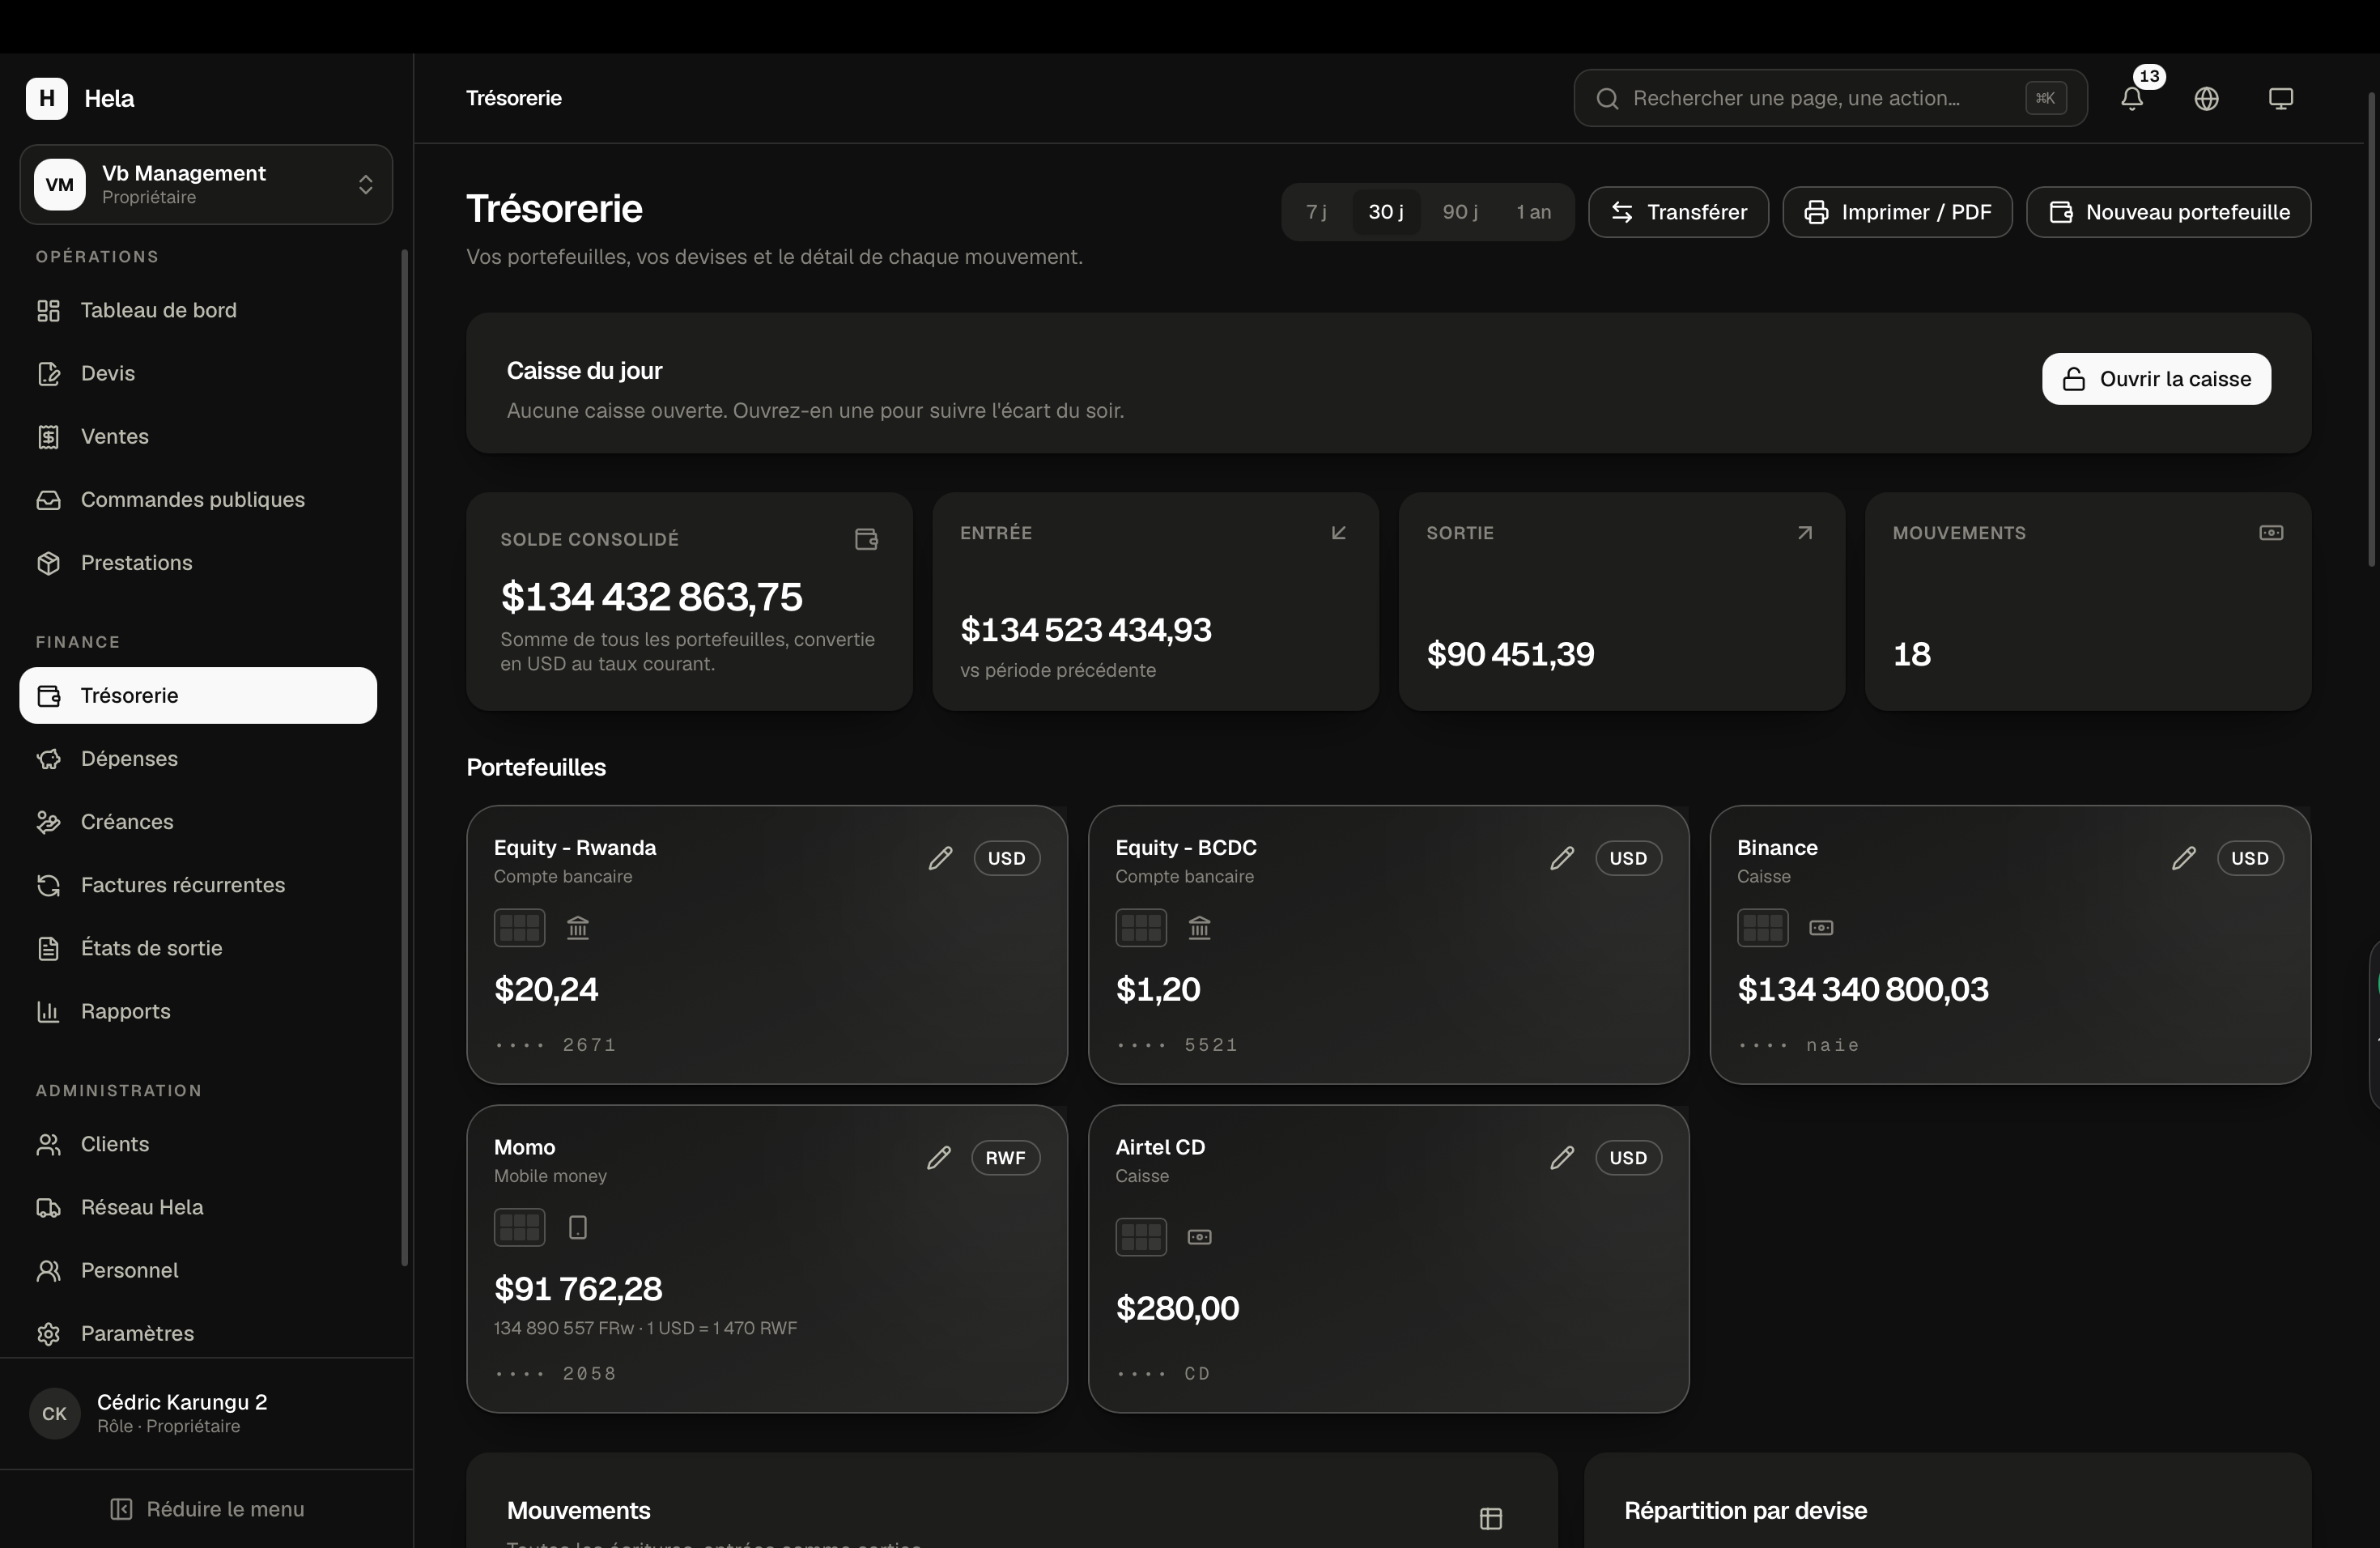Expand the Vb Management organization switcher

(x=206, y=184)
